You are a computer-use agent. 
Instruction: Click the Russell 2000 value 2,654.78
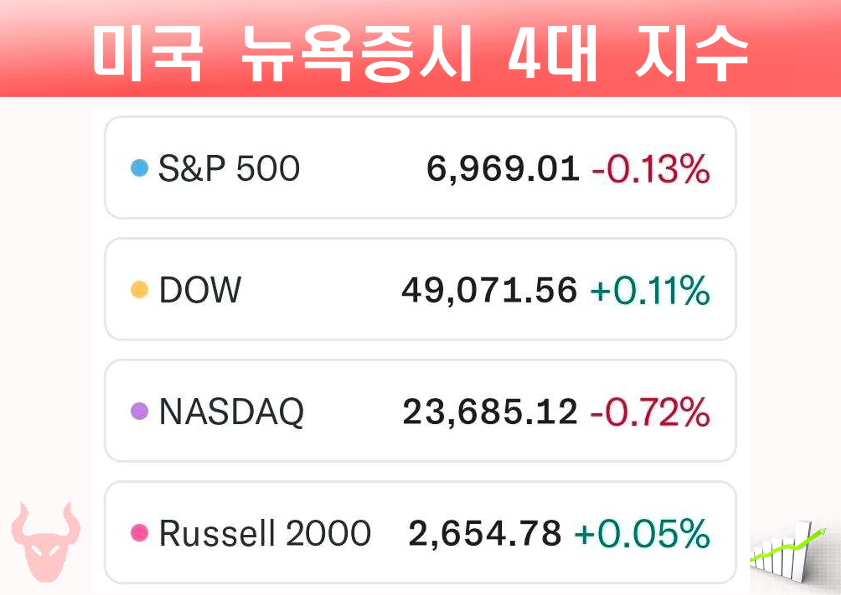click(x=485, y=533)
